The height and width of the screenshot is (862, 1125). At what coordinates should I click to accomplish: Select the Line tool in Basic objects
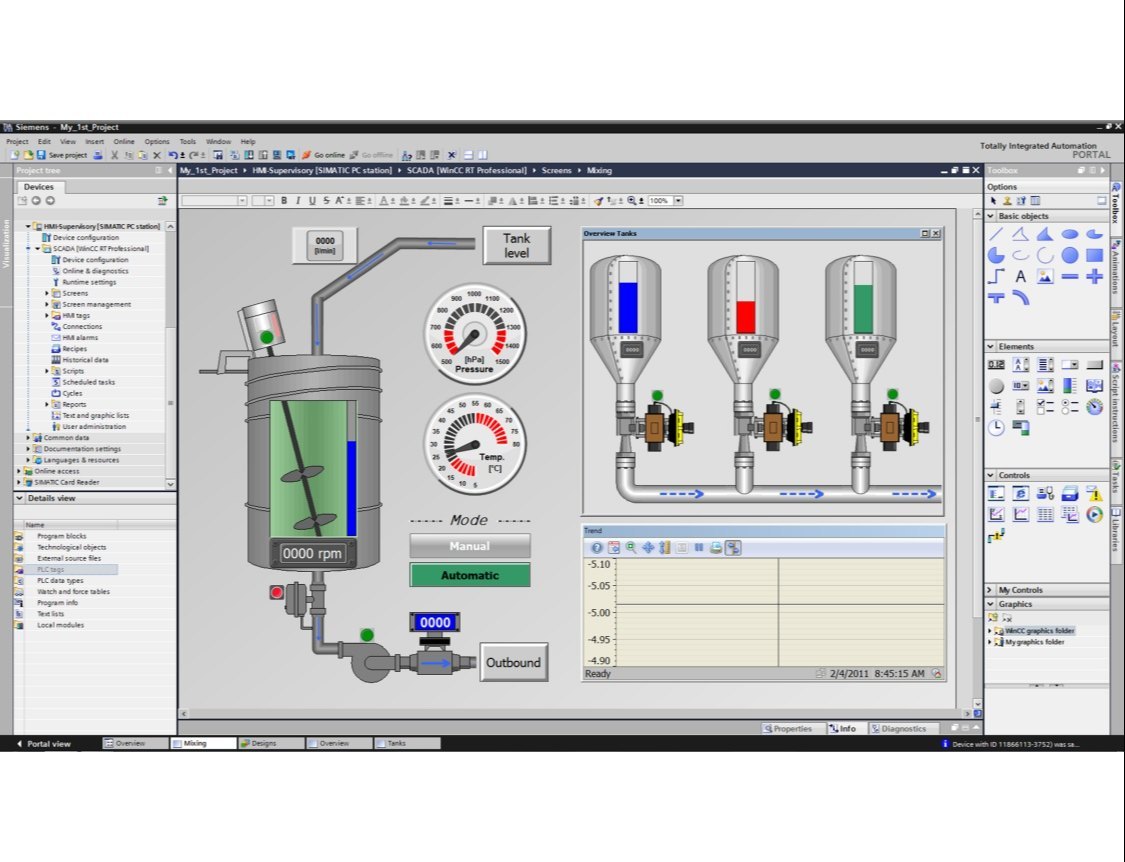click(x=996, y=234)
